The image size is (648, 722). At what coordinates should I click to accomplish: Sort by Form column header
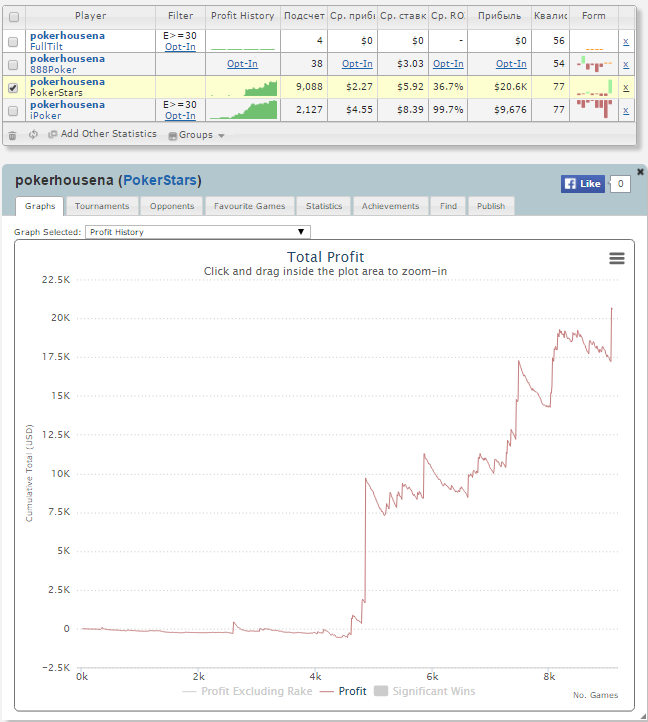coord(594,16)
